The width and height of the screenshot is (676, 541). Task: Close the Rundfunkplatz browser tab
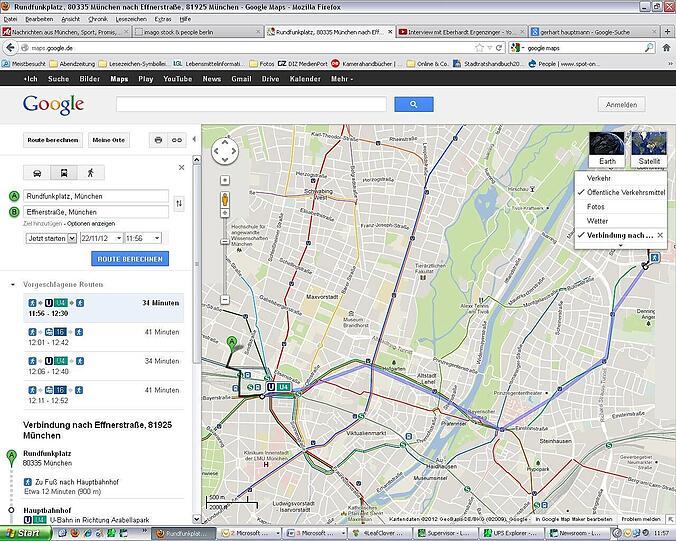click(x=390, y=32)
